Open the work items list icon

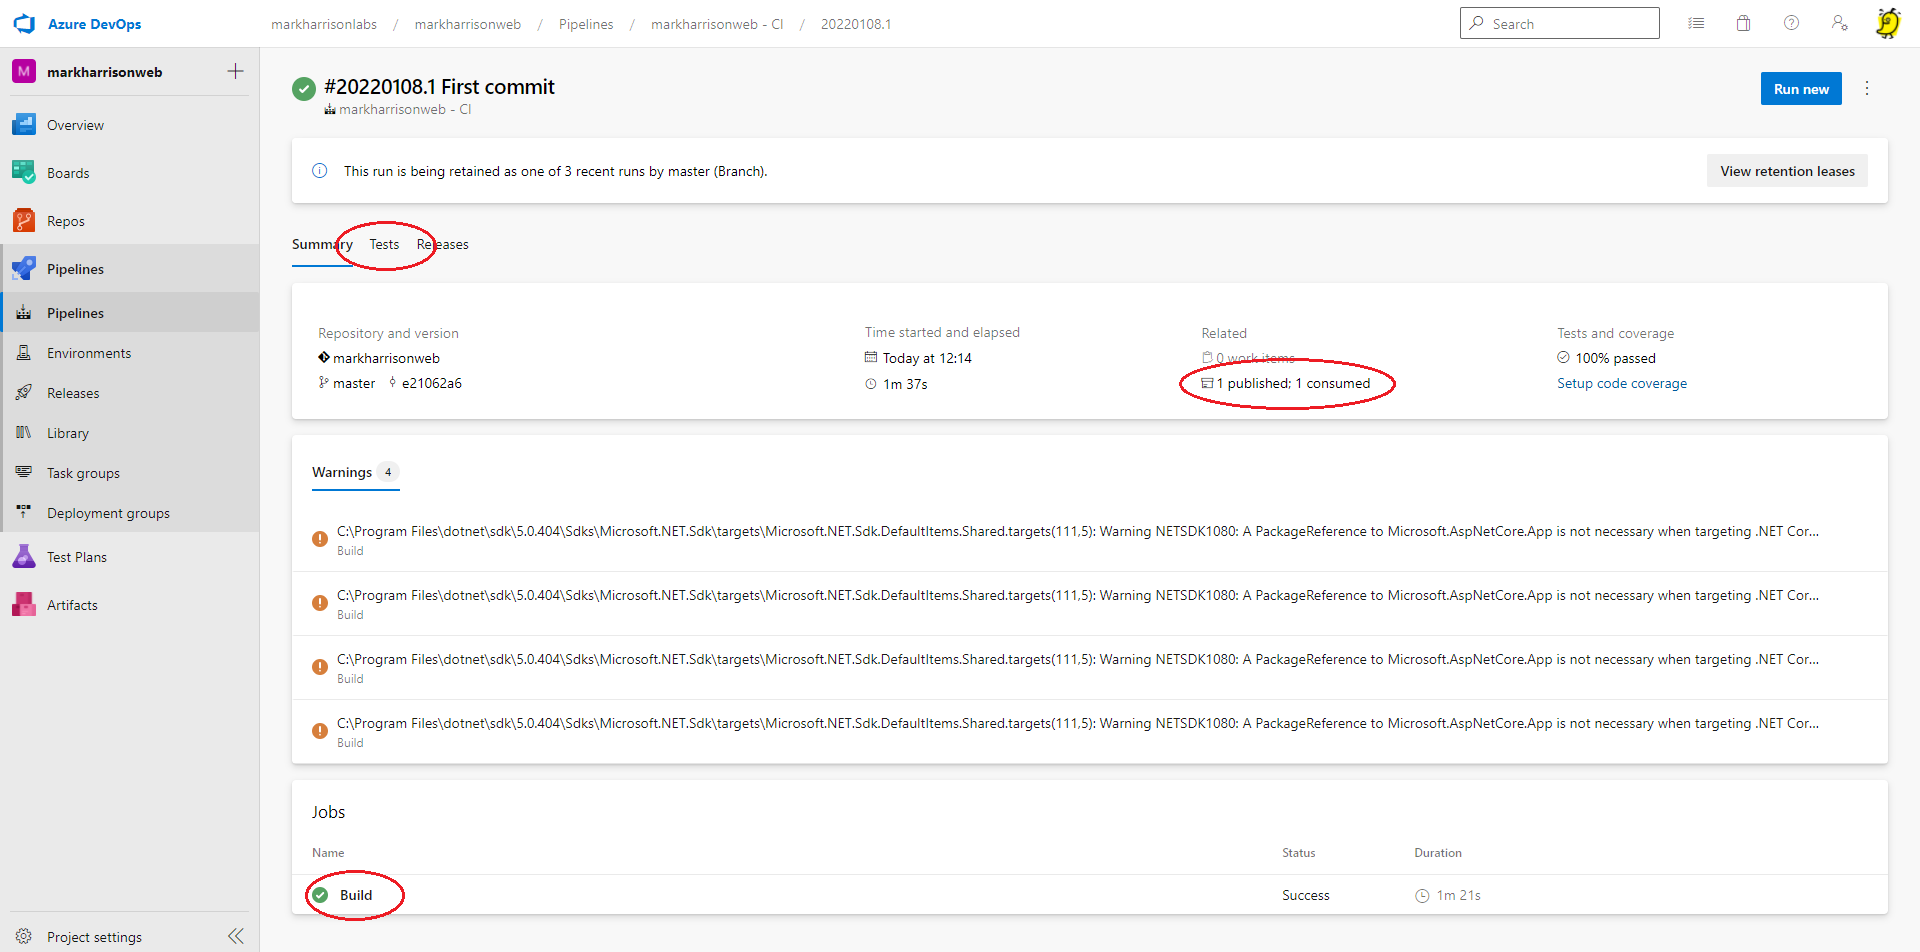click(x=1696, y=23)
